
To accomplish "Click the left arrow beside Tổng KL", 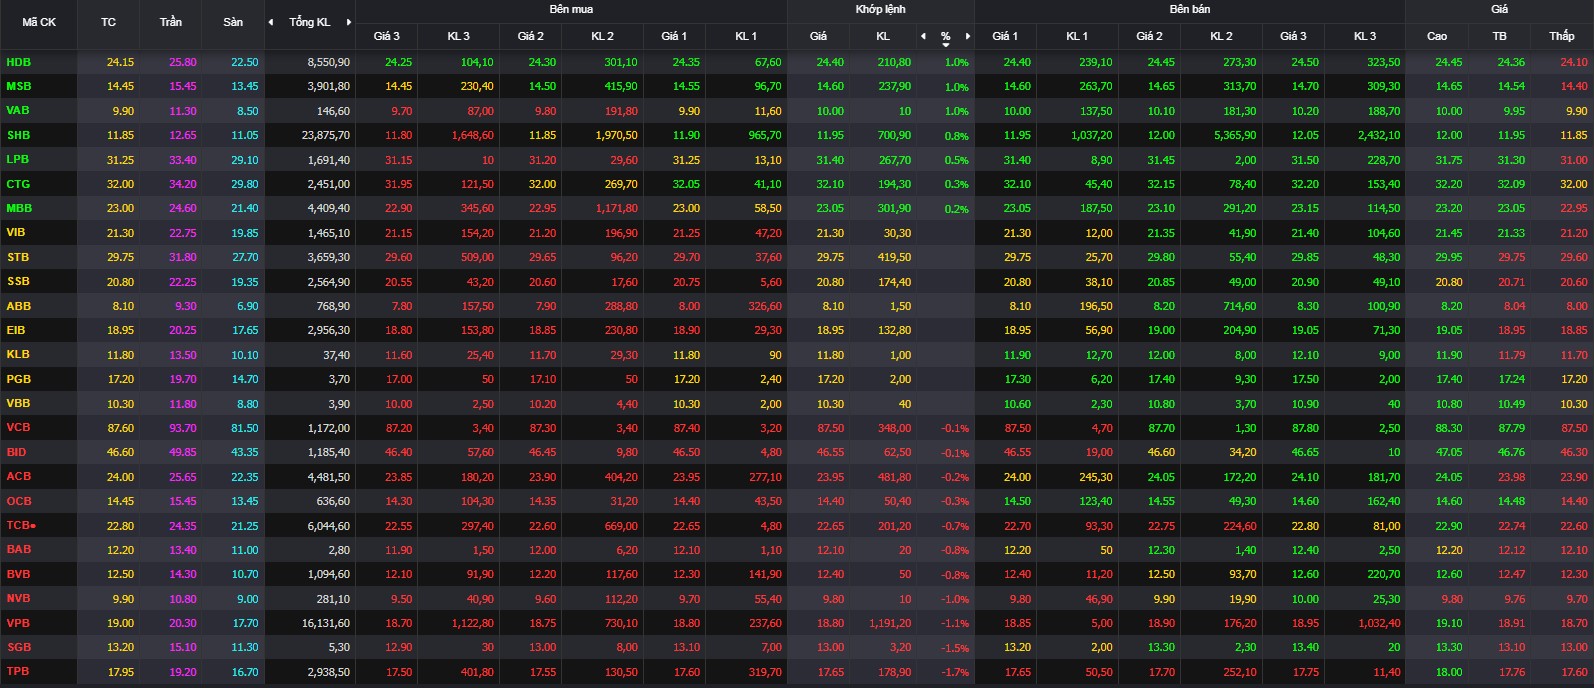I will [x=270, y=22].
